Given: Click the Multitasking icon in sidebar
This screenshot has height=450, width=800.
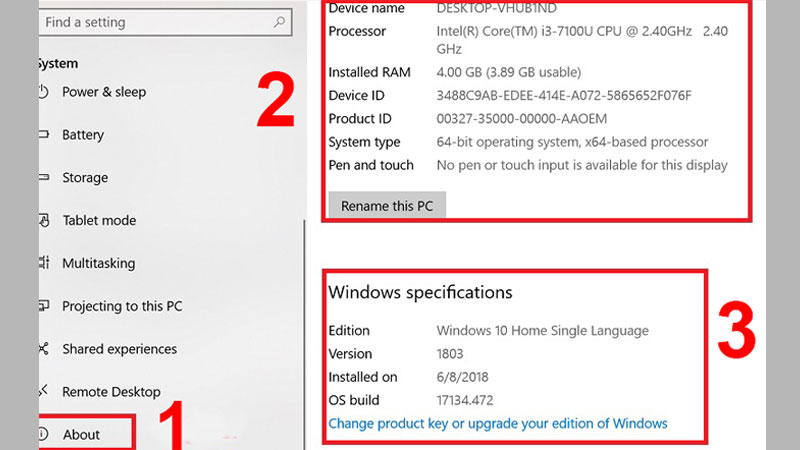Looking at the screenshot, I should tap(43, 264).
